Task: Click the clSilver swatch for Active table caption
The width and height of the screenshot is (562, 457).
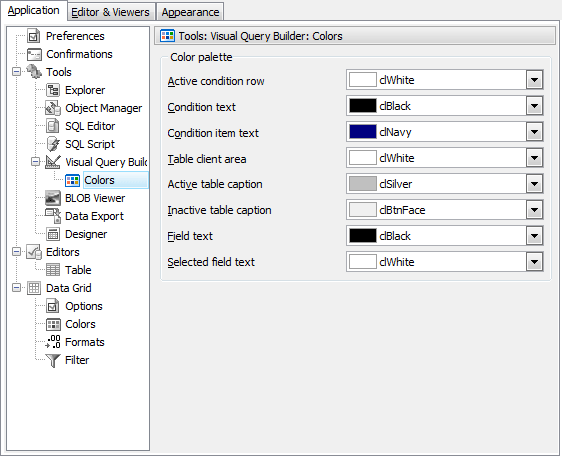Action: click(x=362, y=184)
